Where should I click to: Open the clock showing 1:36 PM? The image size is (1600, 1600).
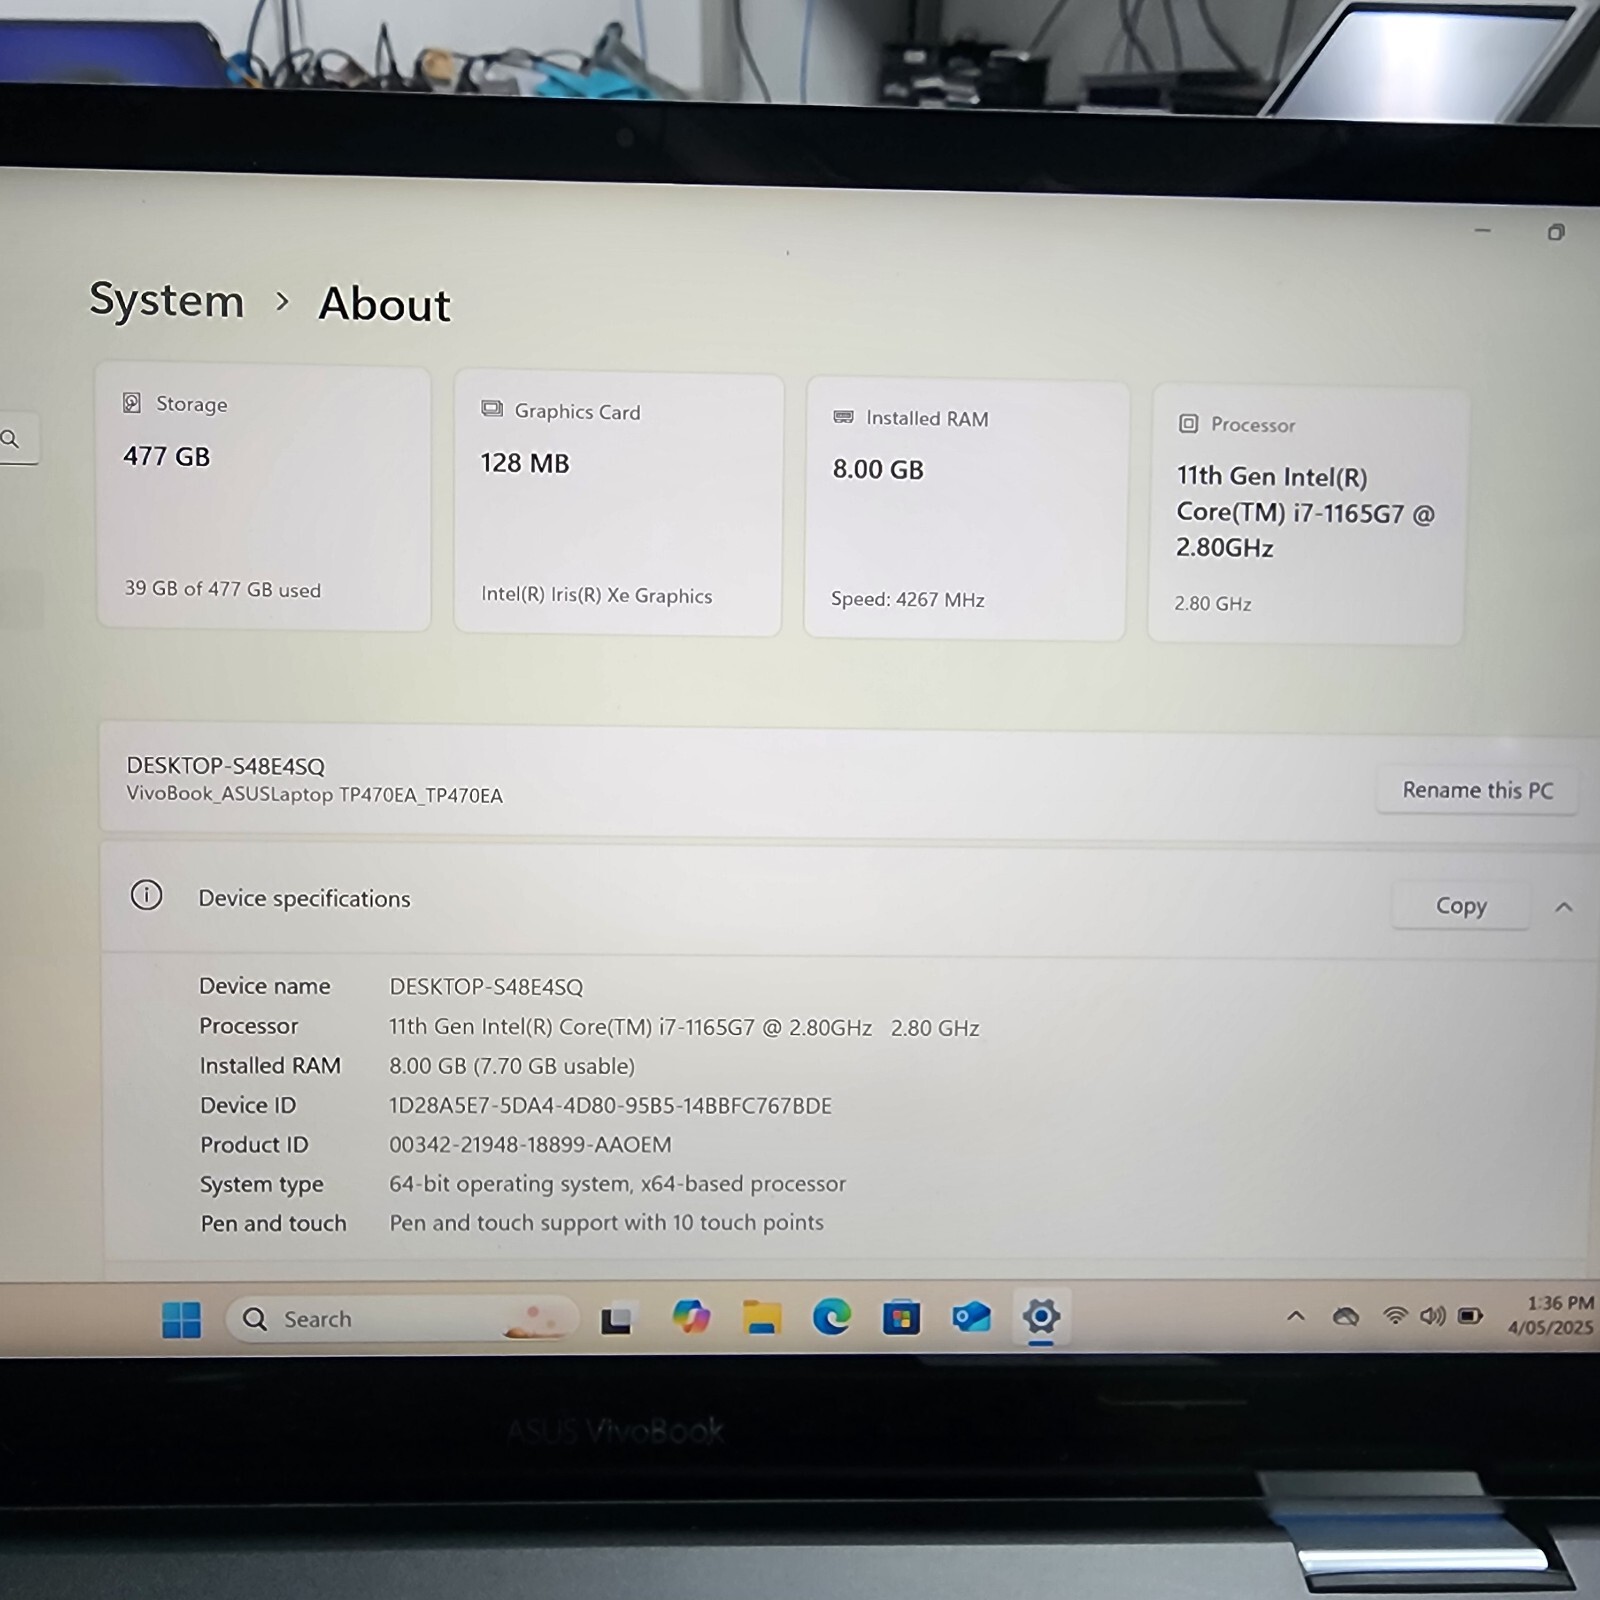pyautogui.click(x=1551, y=1315)
